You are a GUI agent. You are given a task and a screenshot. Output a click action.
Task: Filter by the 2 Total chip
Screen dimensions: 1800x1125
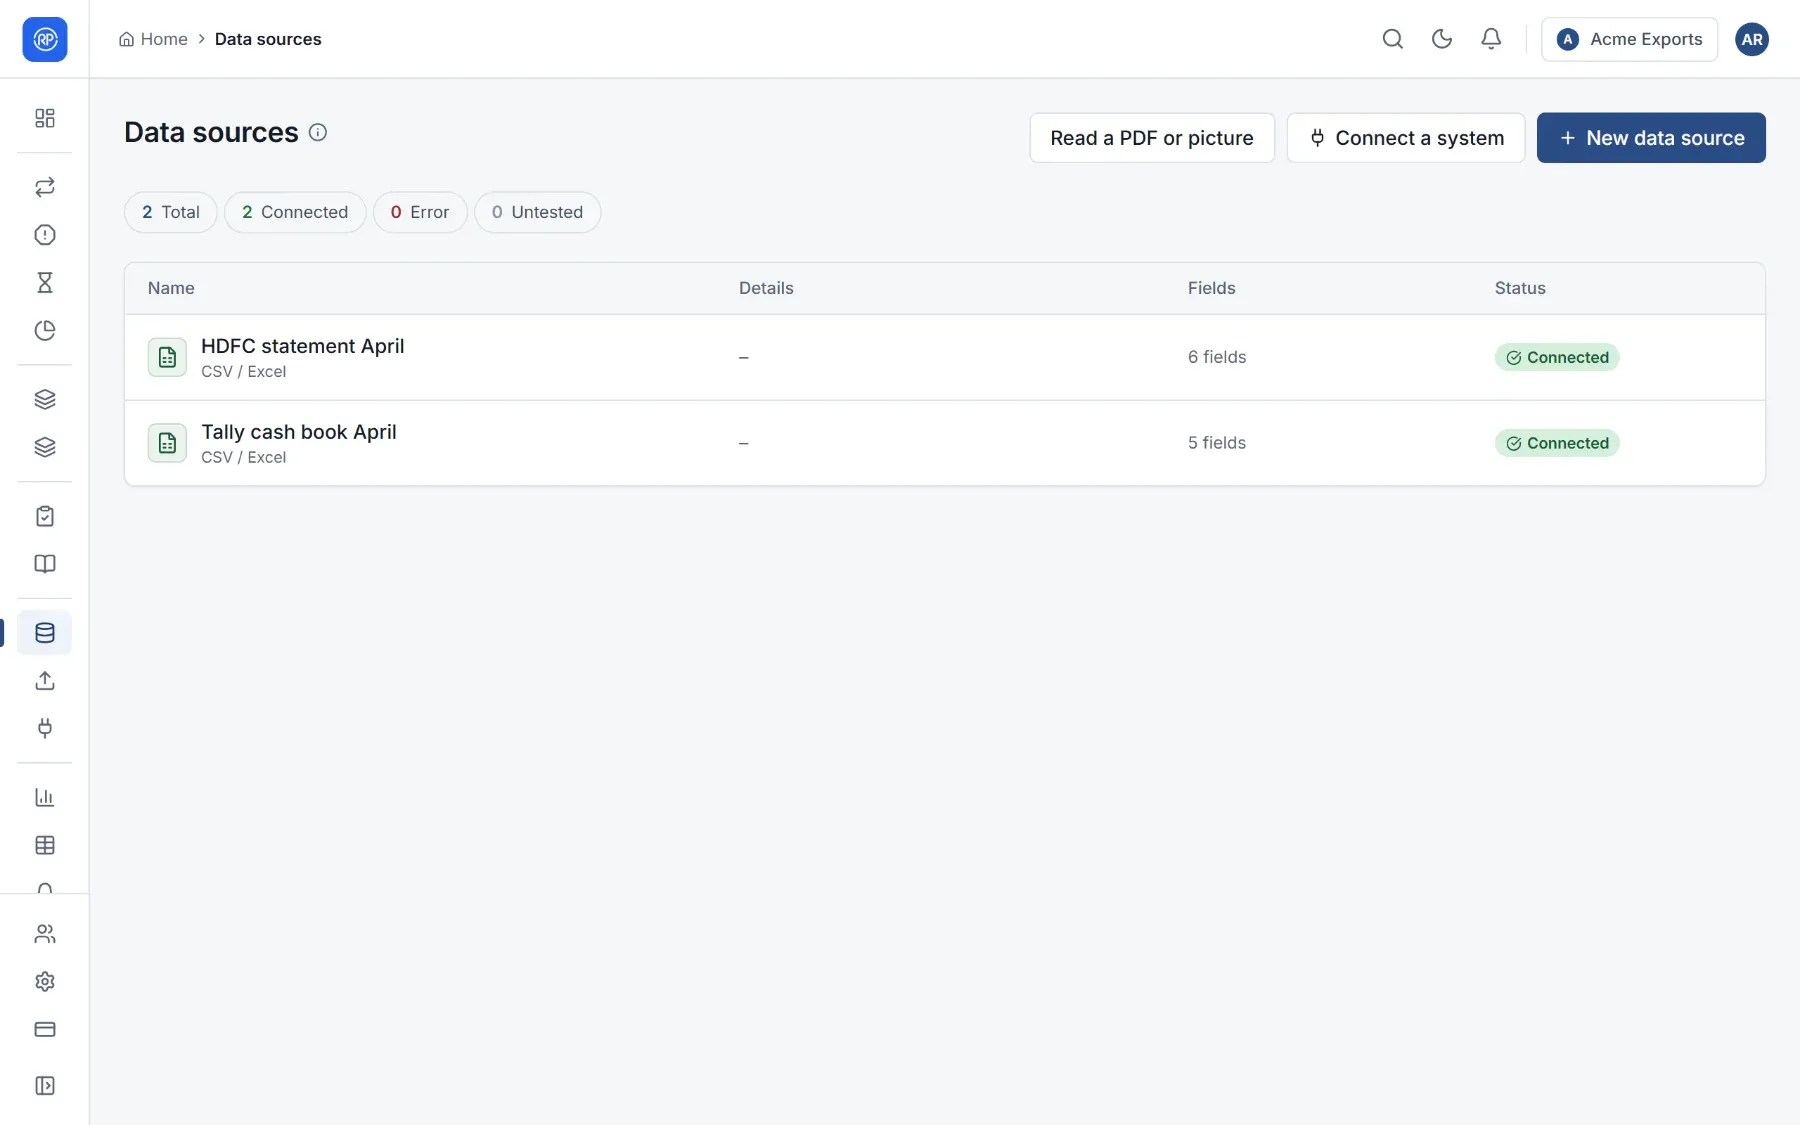point(171,212)
